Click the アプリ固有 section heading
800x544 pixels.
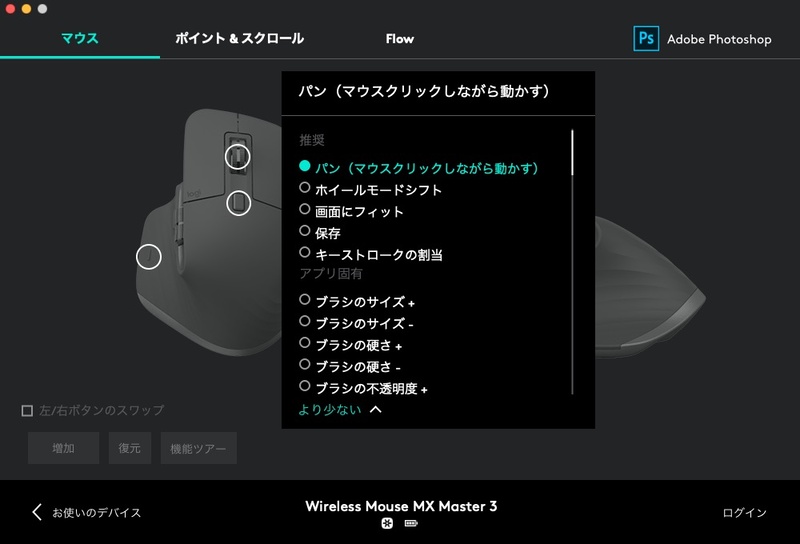pos(331,274)
